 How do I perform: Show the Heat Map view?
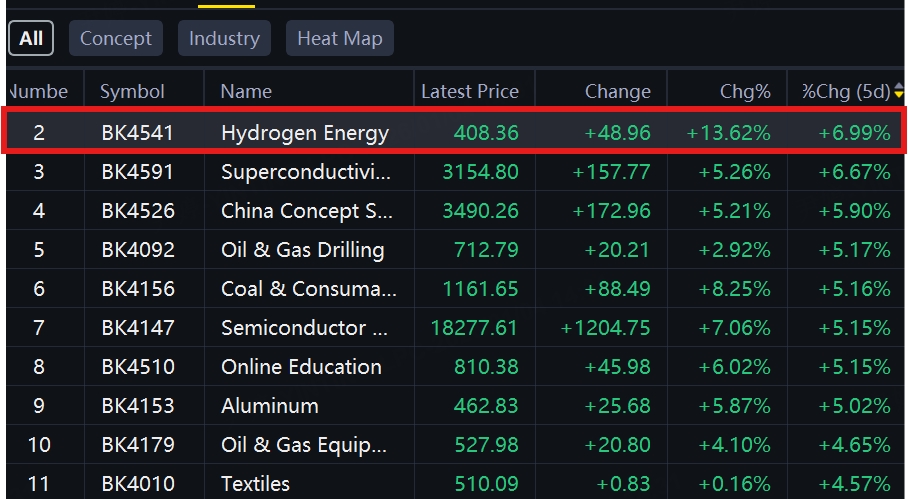click(340, 39)
